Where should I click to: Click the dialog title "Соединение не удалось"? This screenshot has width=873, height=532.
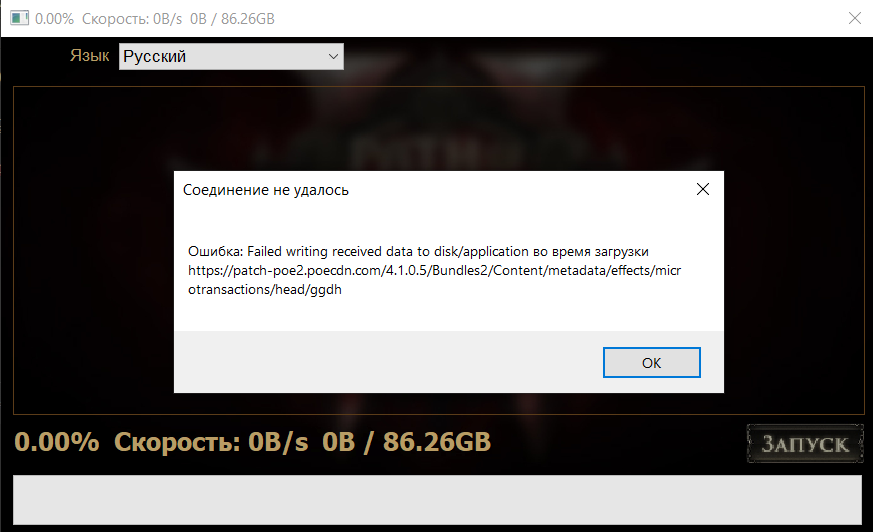pyautogui.click(x=266, y=190)
